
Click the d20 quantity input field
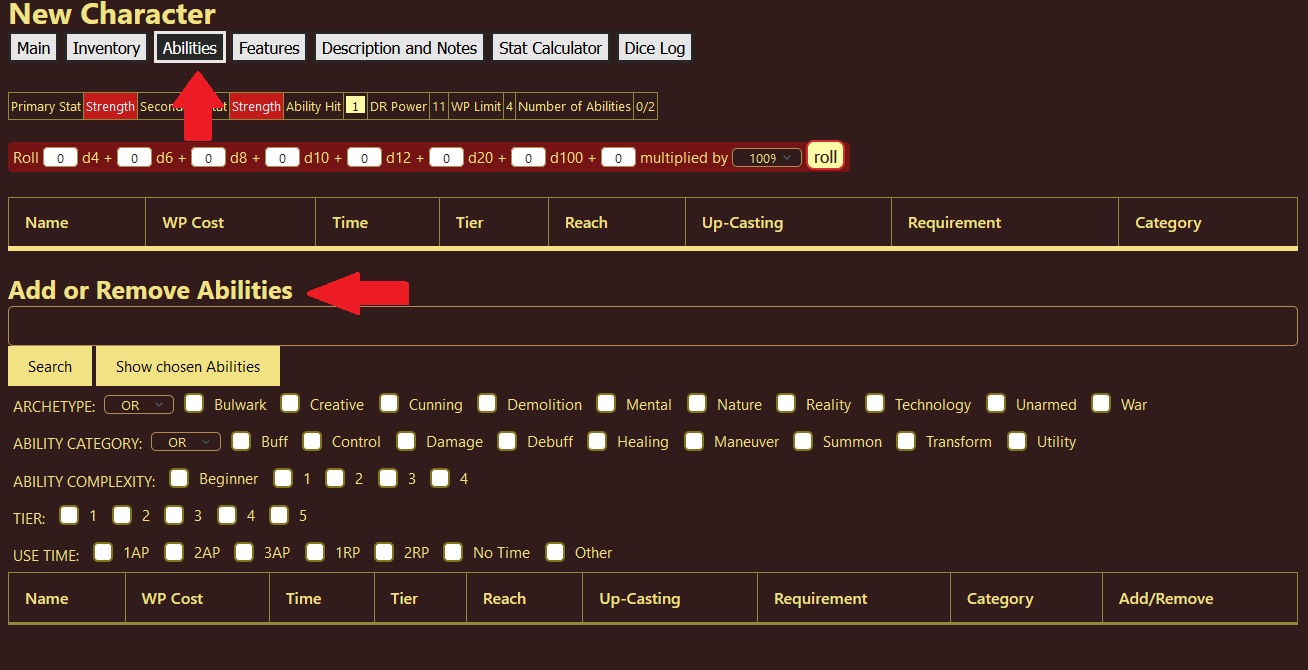(x=446, y=157)
